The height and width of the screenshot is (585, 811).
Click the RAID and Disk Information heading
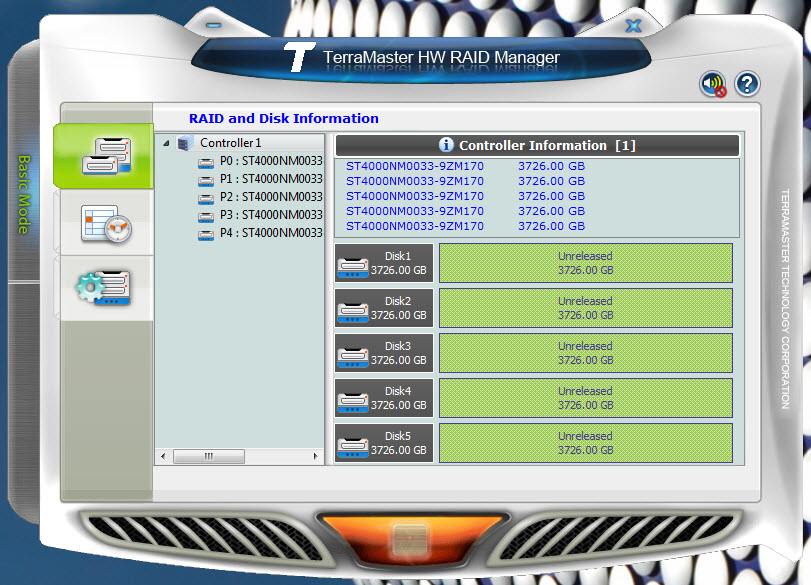[283, 118]
